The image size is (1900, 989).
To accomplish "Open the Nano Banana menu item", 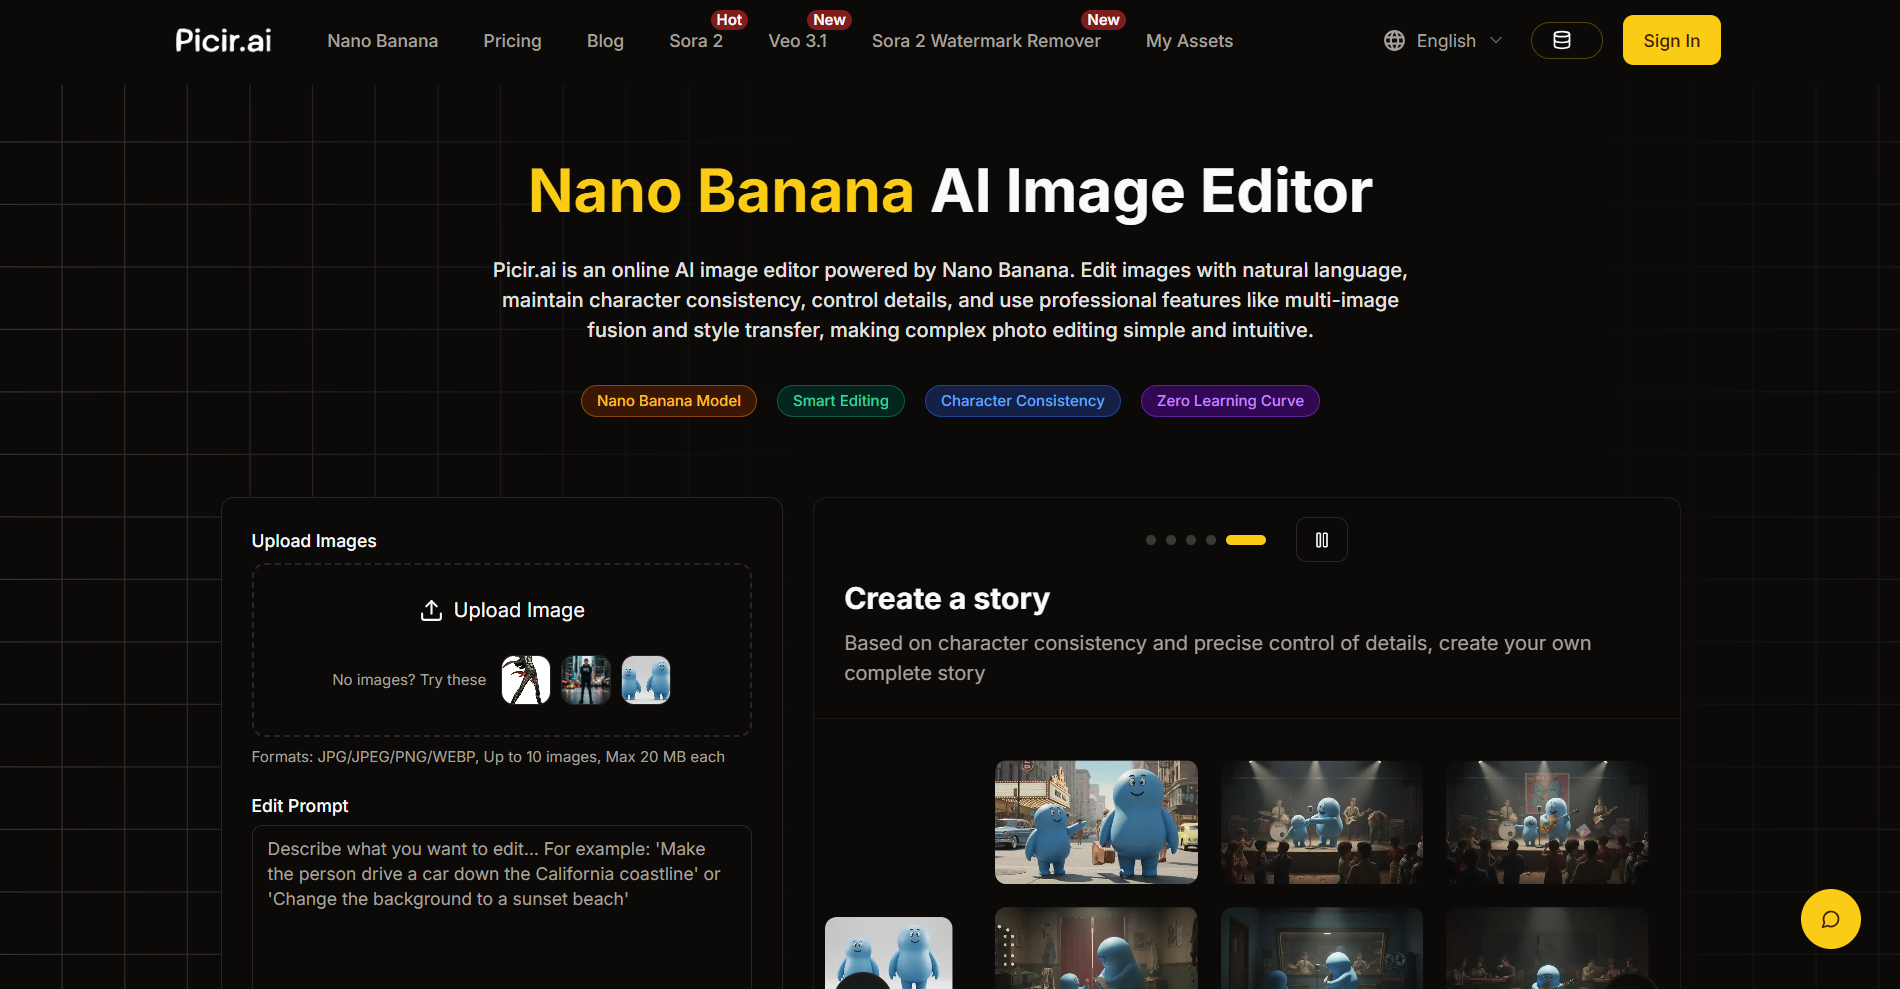I will point(382,41).
